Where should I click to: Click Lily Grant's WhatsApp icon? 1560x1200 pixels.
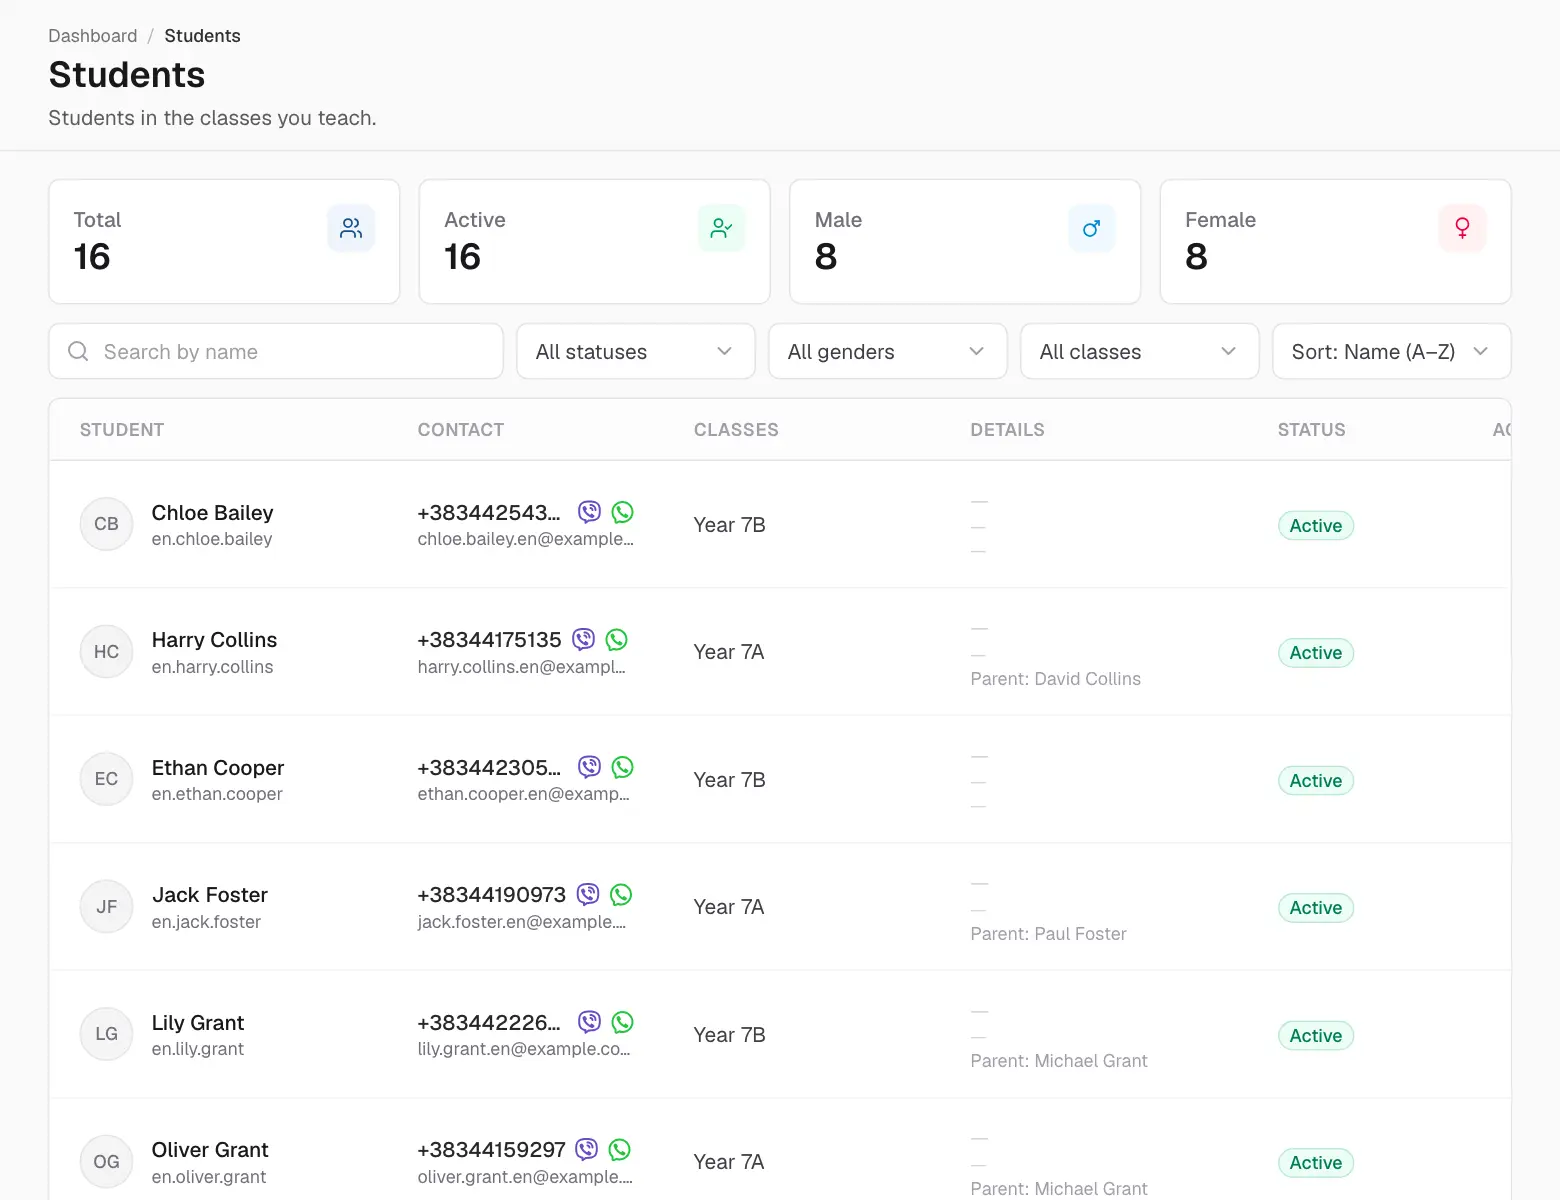pos(623,1022)
